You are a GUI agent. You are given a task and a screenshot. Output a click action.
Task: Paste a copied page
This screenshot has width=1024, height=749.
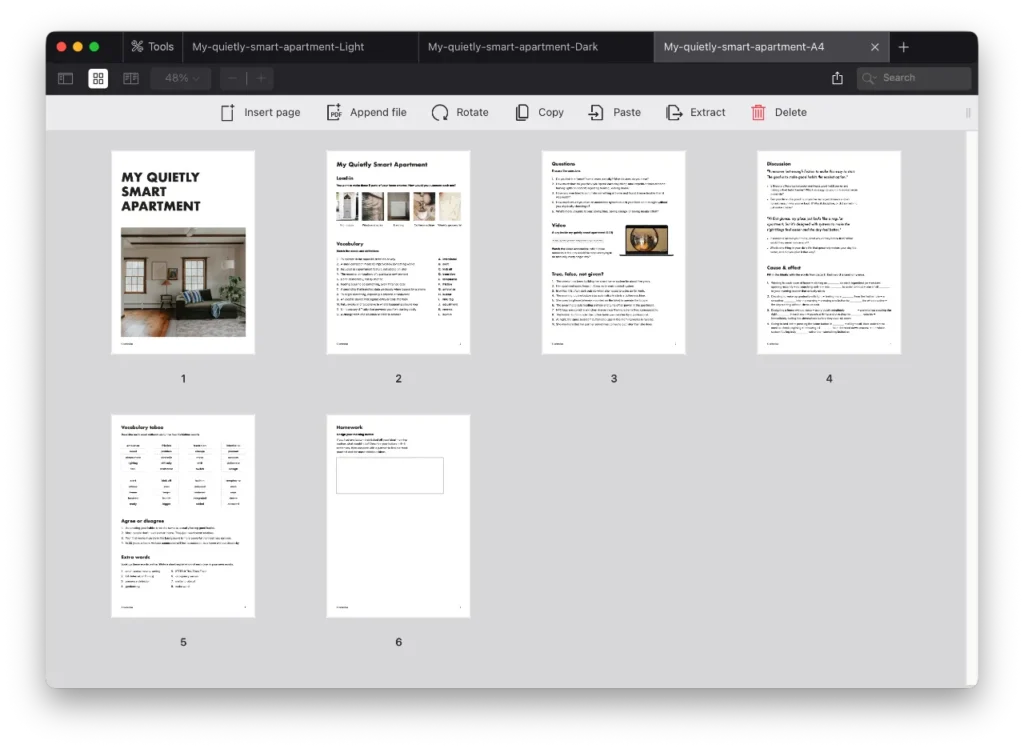pos(614,112)
